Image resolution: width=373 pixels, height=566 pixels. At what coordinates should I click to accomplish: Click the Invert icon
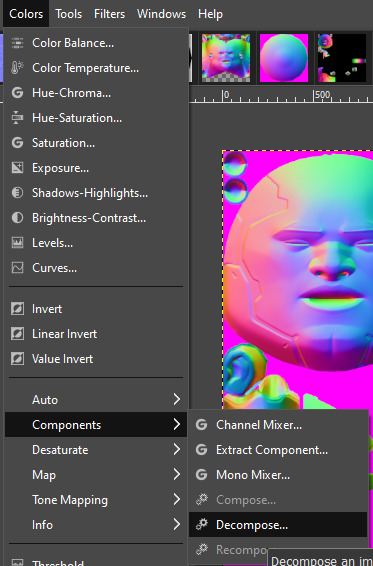pos(17,309)
